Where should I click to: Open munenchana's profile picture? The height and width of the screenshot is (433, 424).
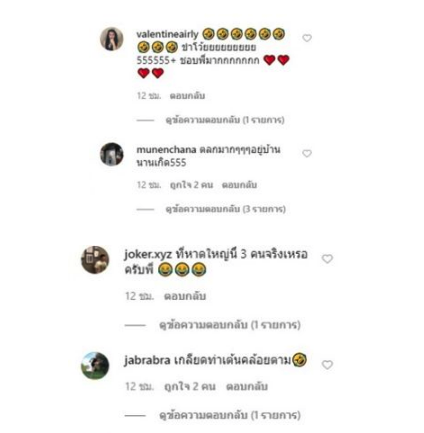112,154
